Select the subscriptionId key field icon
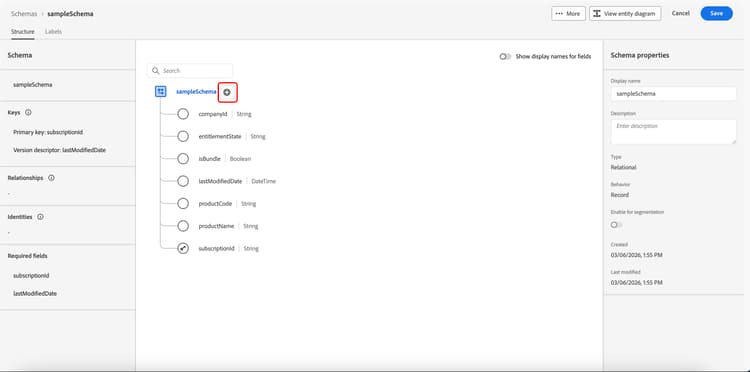This screenshot has height=372, width=750. tap(183, 248)
